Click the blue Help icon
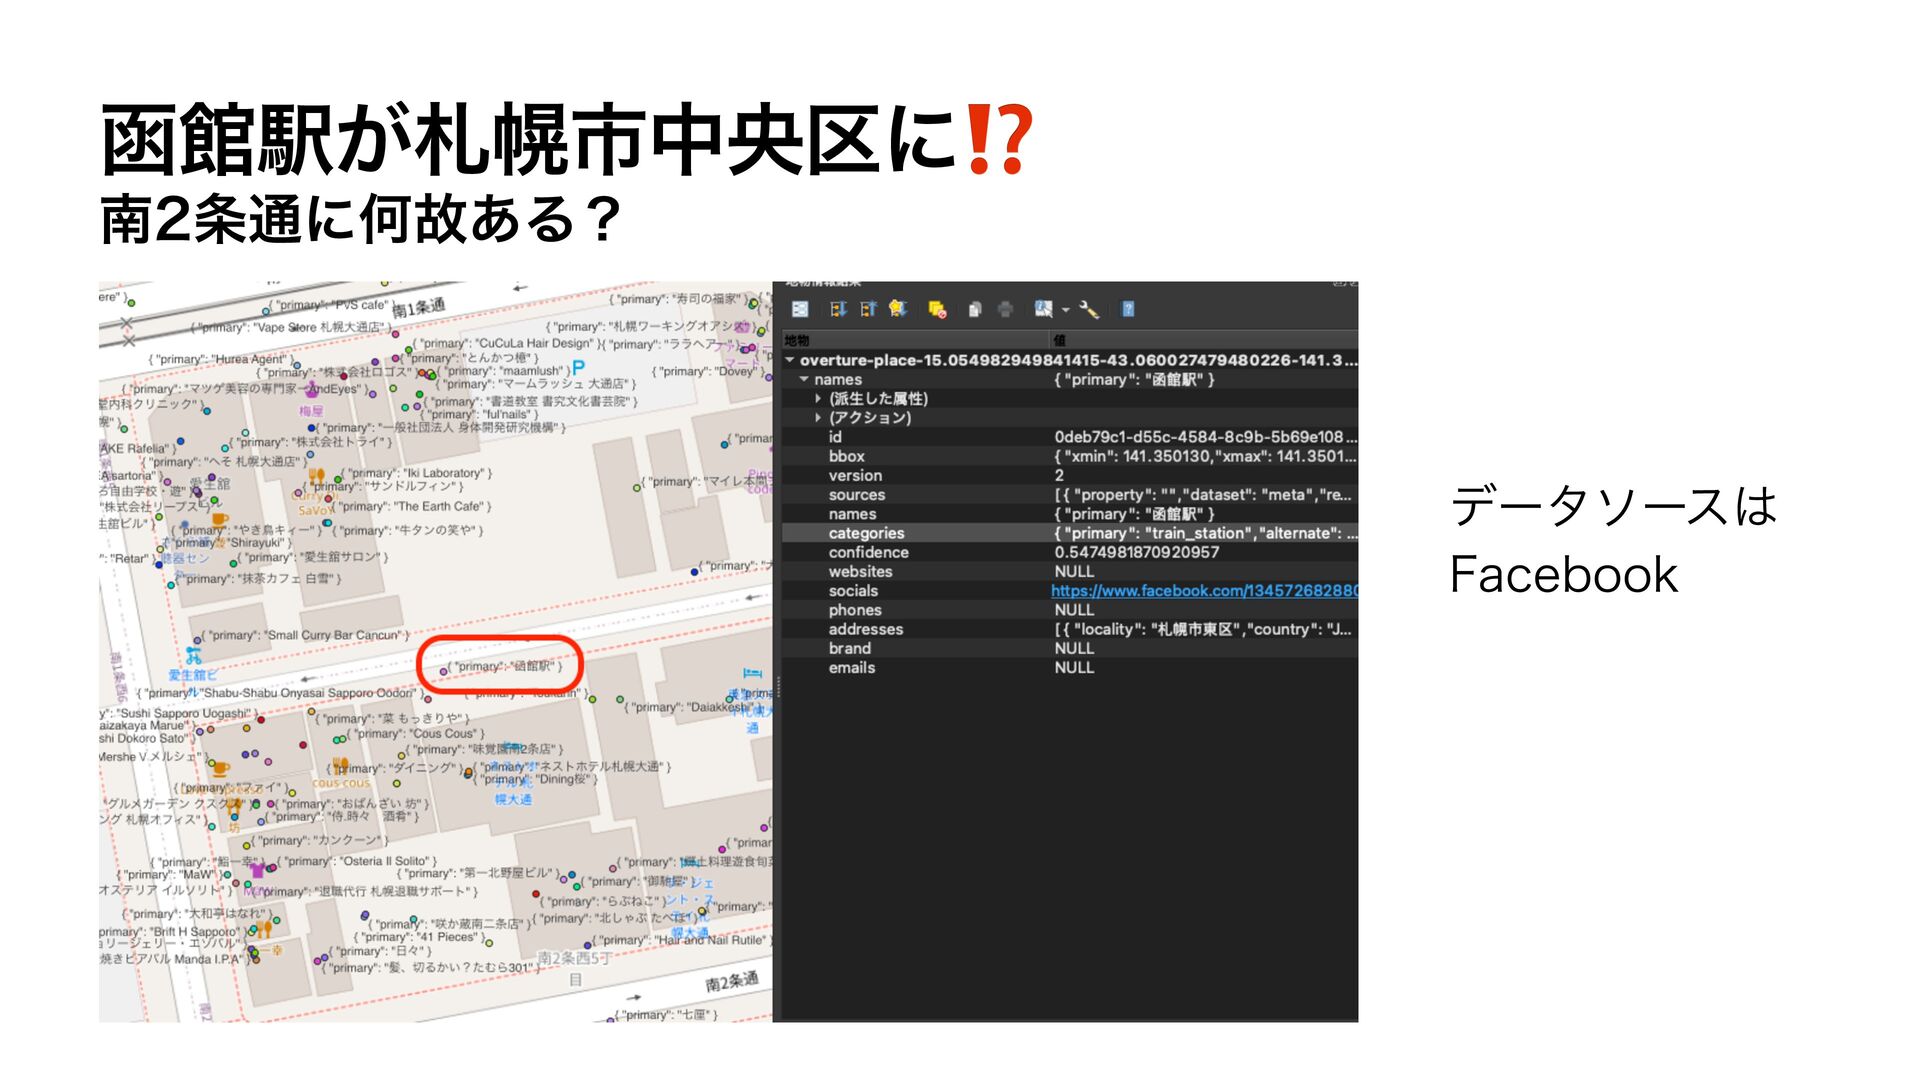This screenshot has width=1920, height=1080. 1128,309
